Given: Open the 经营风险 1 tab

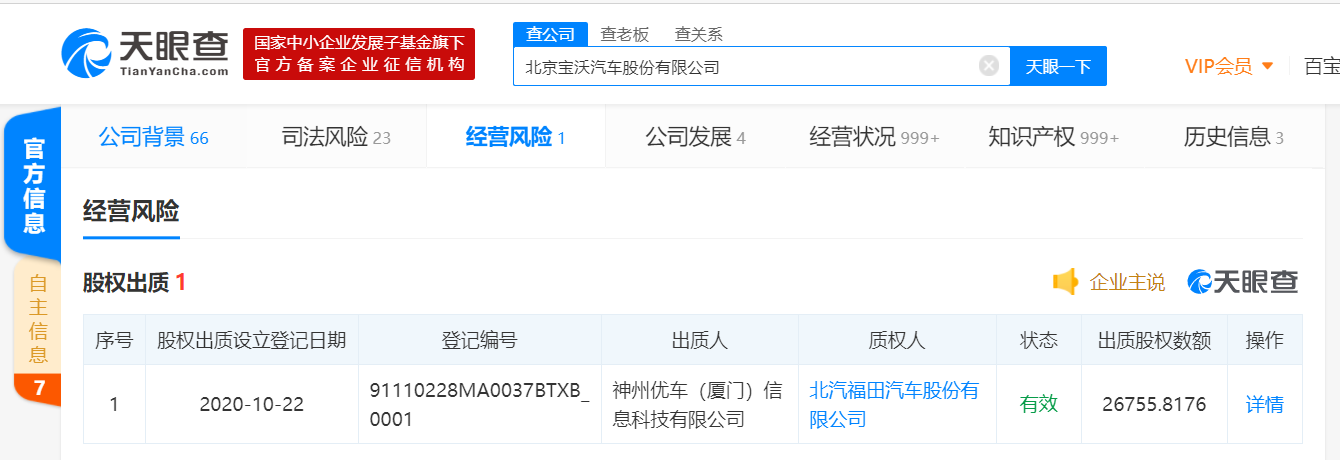Looking at the screenshot, I should [x=516, y=137].
